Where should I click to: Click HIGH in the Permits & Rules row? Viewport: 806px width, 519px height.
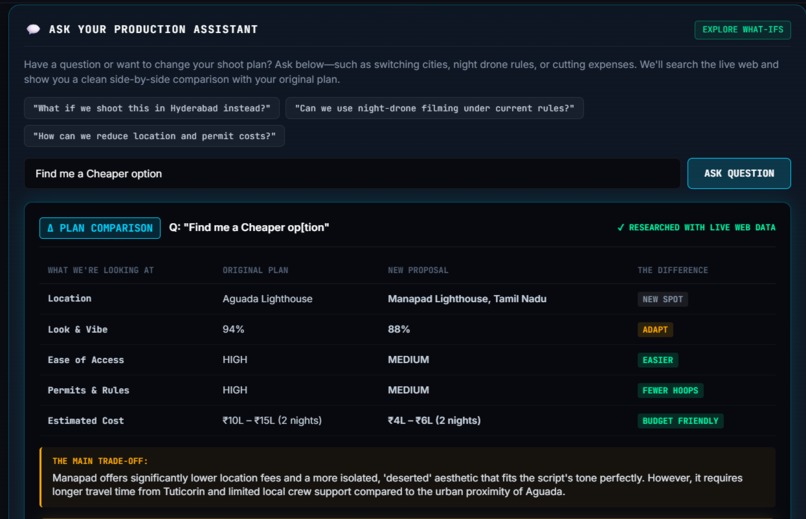click(x=235, y=390)
